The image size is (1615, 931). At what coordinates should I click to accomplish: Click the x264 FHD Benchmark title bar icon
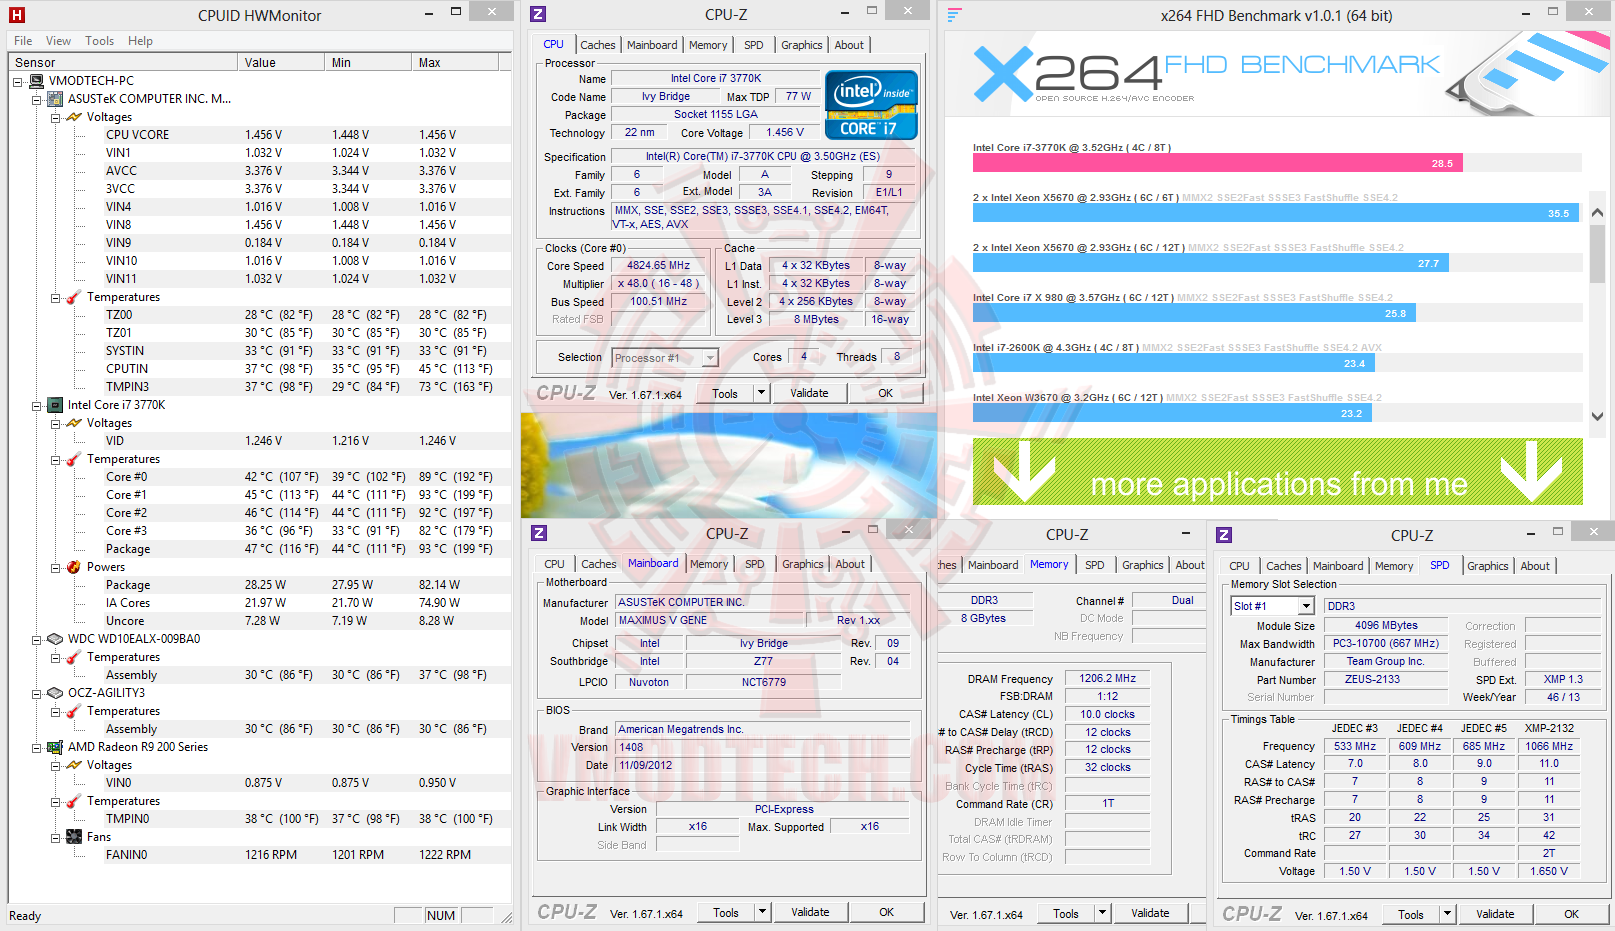tap(954, 15)
